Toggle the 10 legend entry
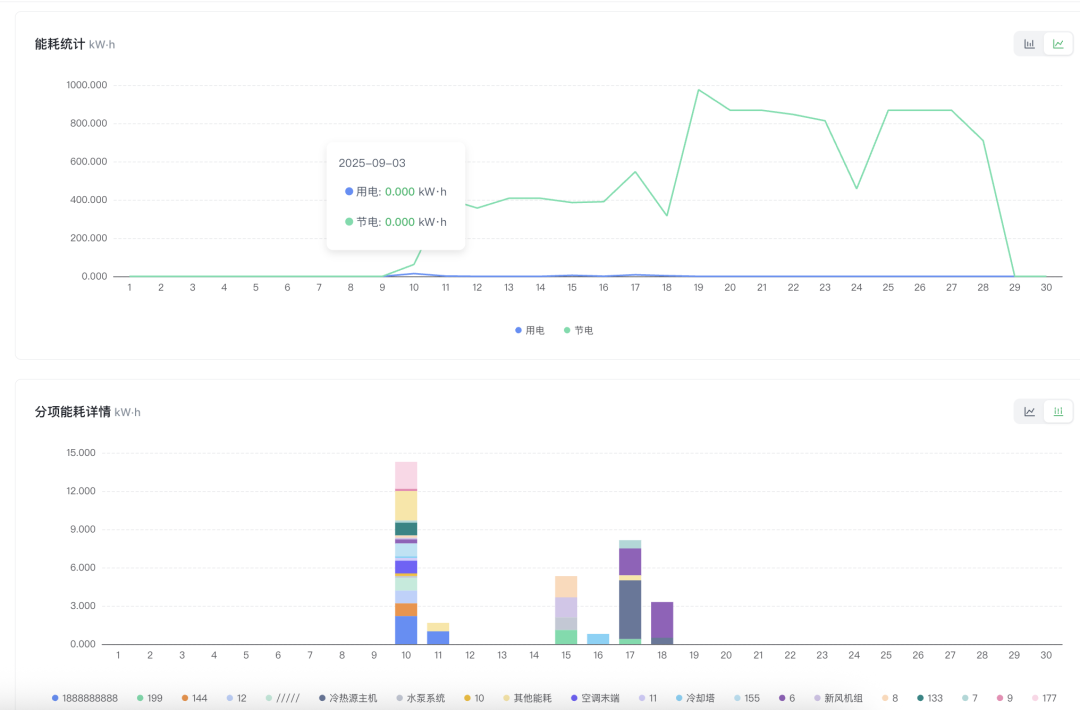The image size is (1080, 710). tap(474, 698)
